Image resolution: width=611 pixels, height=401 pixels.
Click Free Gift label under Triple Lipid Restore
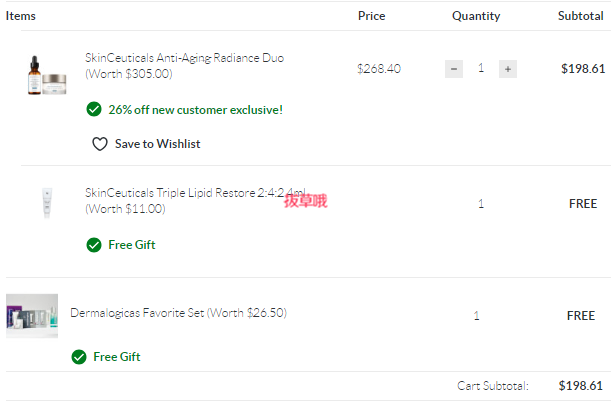click(x=132, y=245)
